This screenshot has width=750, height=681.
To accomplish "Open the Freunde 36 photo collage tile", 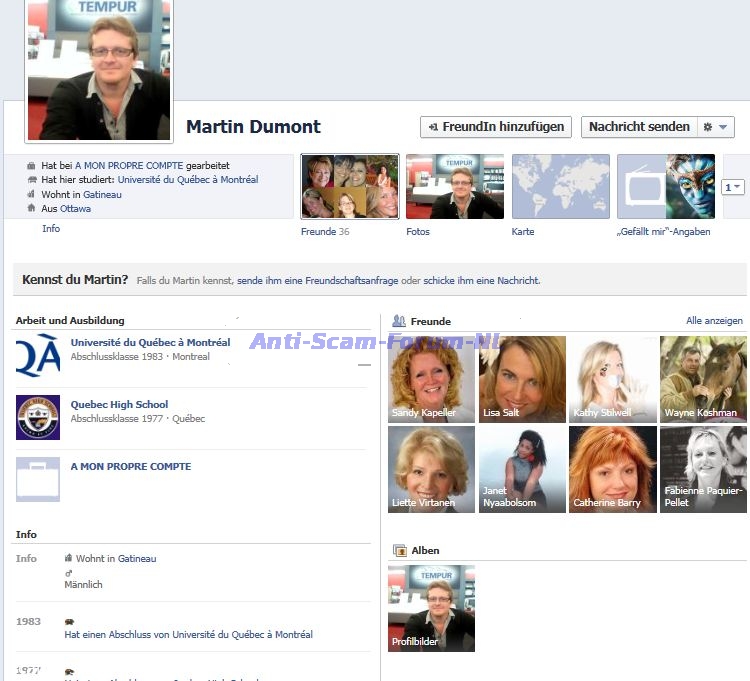I will click(x=350, y=187).
